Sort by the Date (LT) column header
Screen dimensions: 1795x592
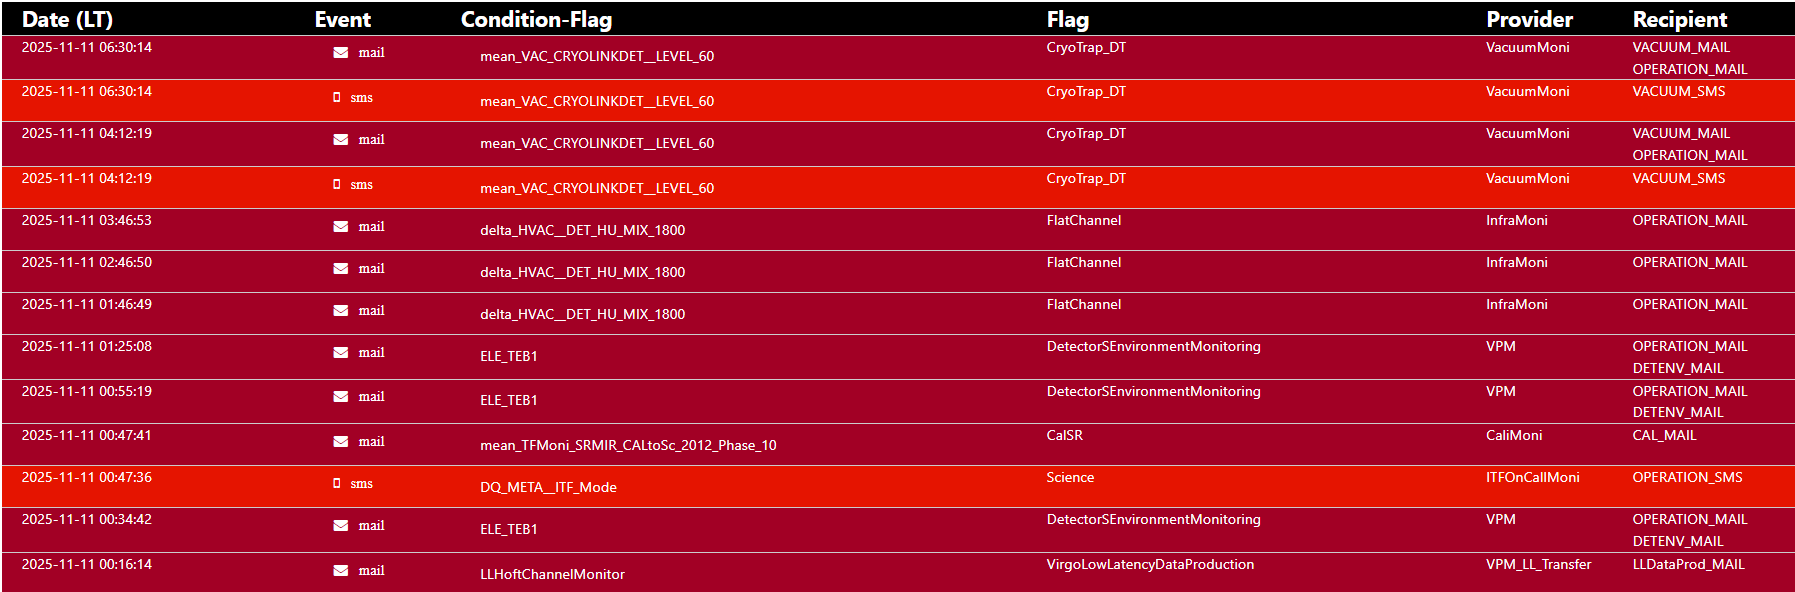click(67, 19)
